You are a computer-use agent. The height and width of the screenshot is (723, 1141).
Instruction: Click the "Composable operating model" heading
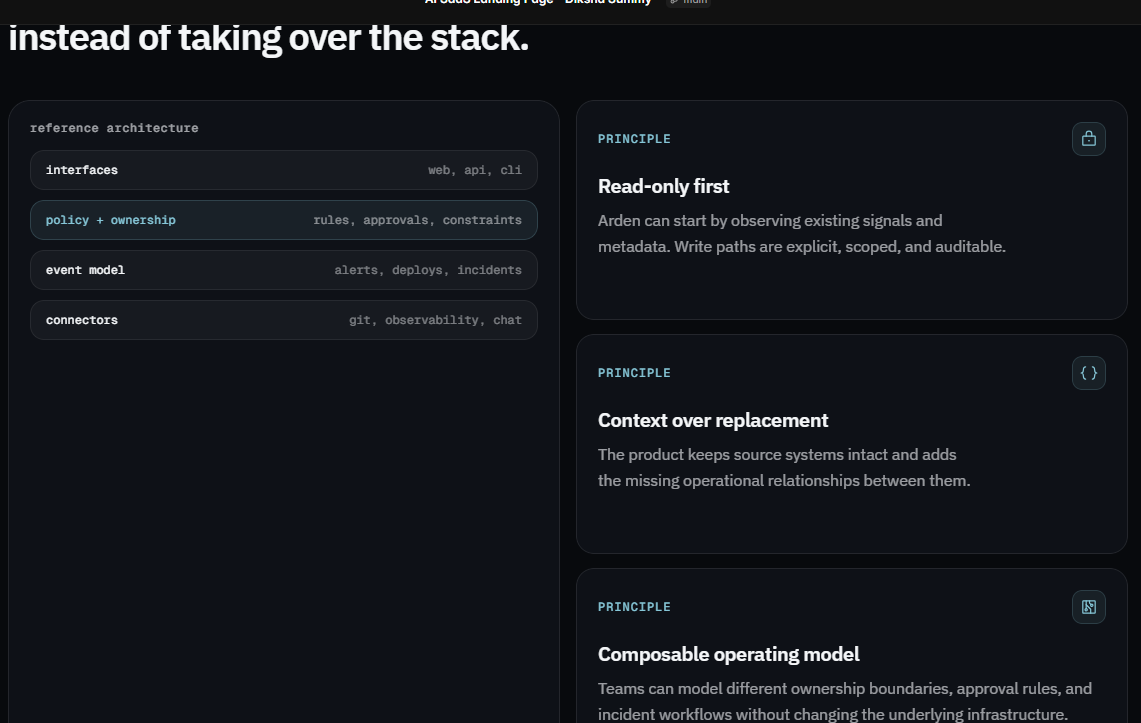pos(728,655)
